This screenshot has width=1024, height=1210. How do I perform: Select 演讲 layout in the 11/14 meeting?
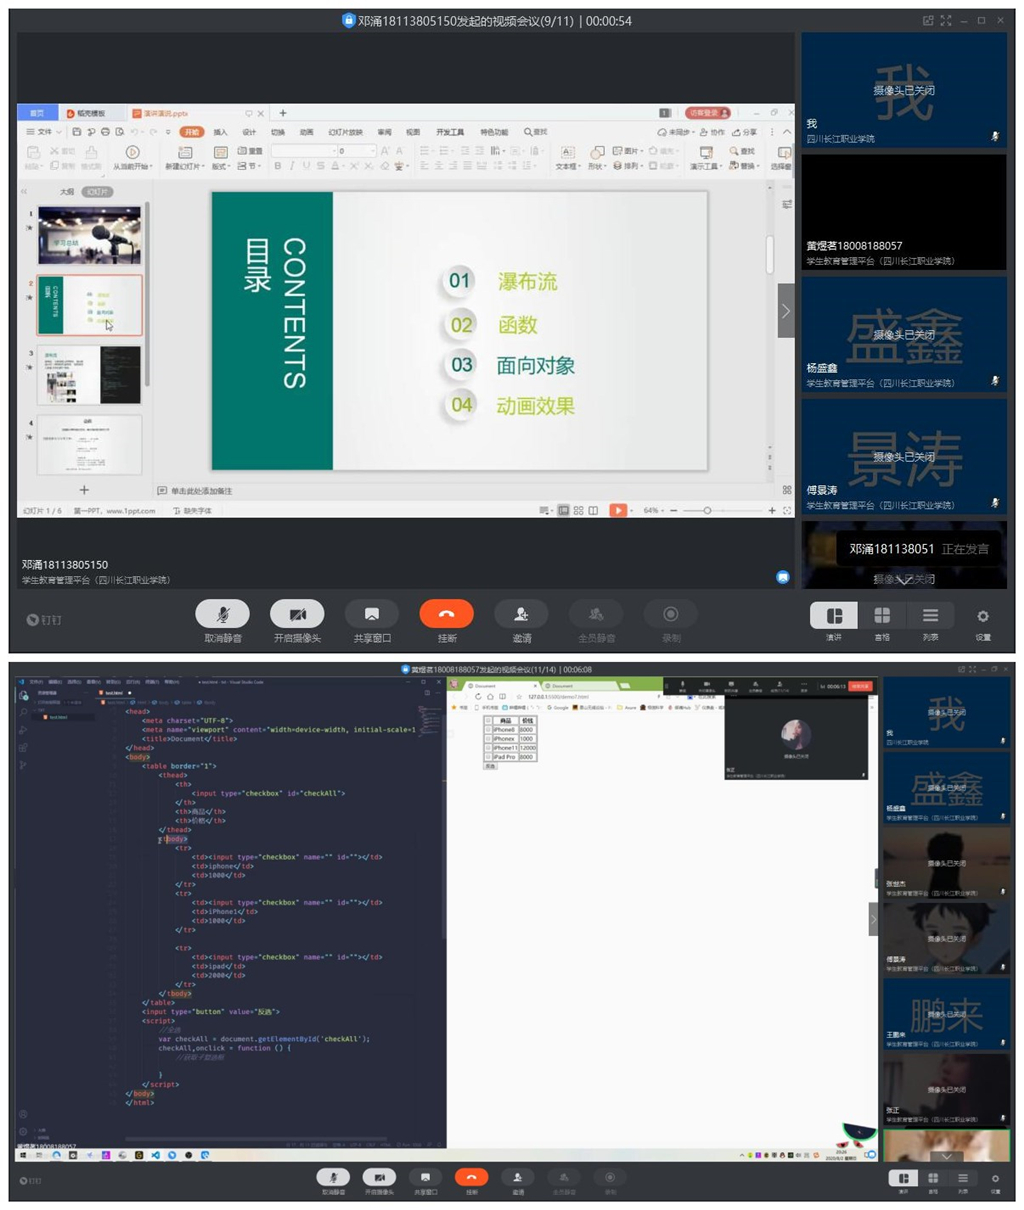click(904, 1178)
